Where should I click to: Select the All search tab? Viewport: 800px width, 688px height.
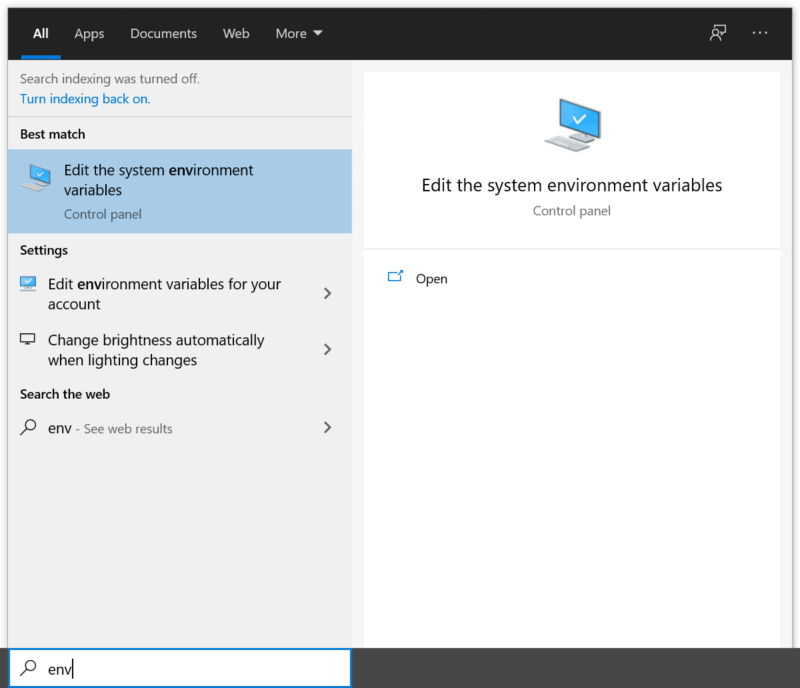coord(41,34)
